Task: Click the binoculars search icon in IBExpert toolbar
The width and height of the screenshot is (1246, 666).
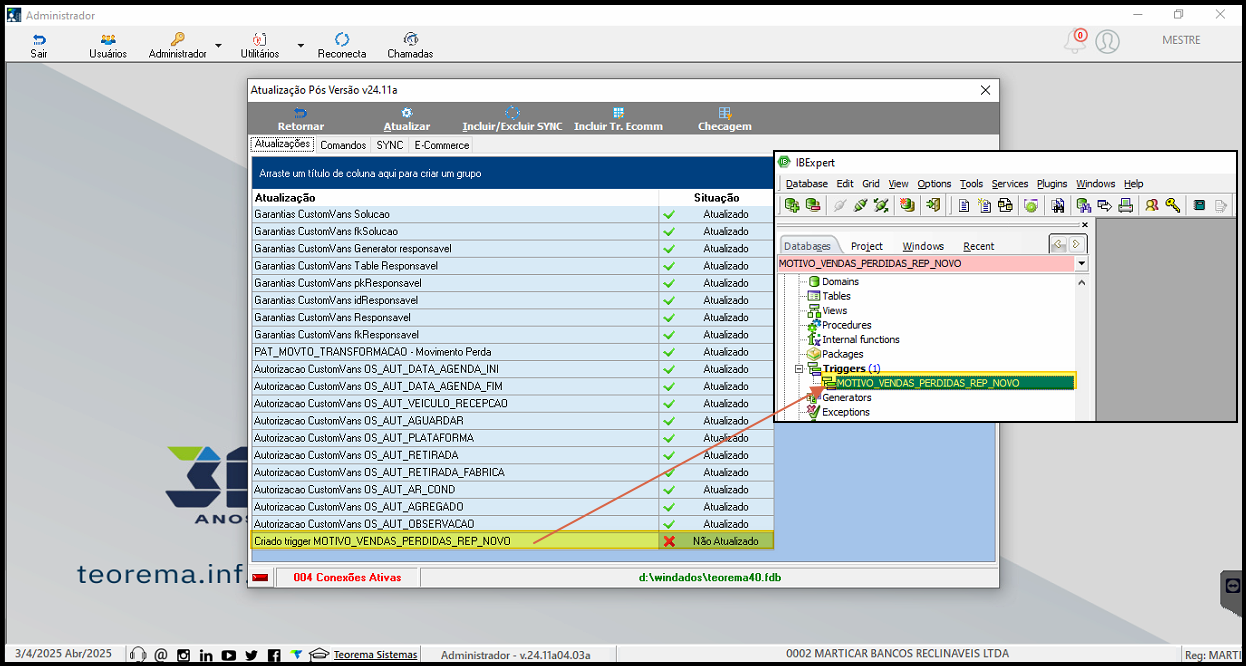Action: [1056, 205]
